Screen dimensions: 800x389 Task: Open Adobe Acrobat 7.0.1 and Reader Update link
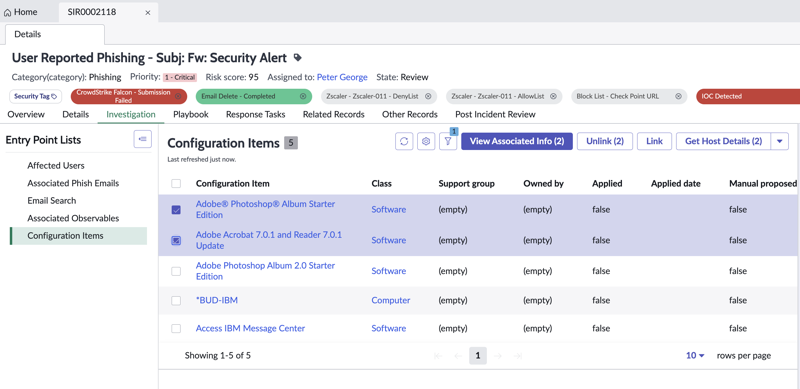[269, 240]
